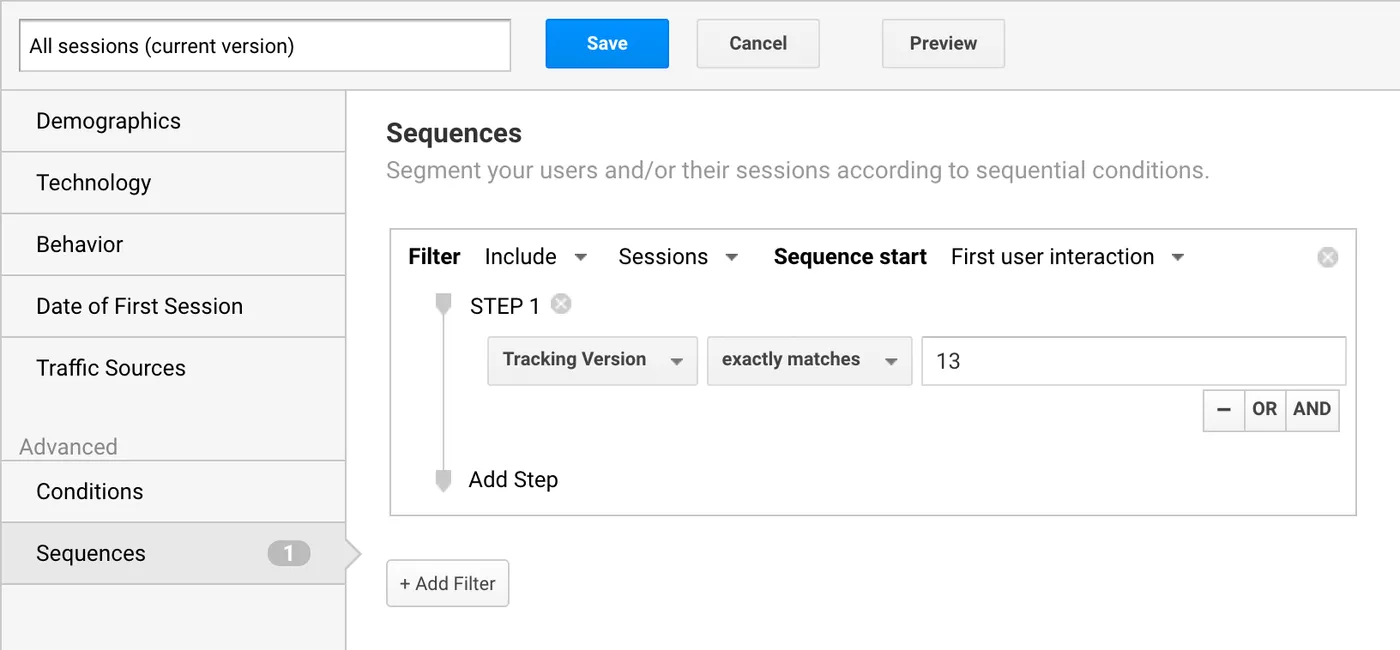Change the exactly matches operator dropdown
This screenshot has height=650, width=1400.
(x=809, y=360)
